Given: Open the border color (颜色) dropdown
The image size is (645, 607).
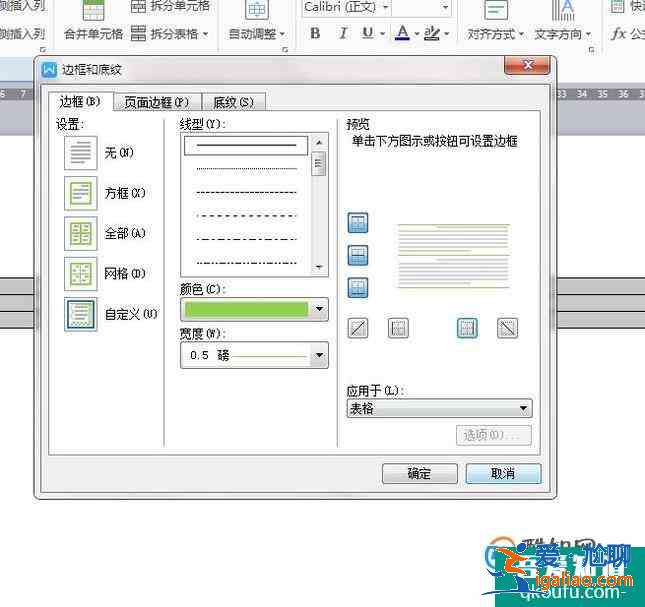Looking at the screenshot, I should (319, 309).
